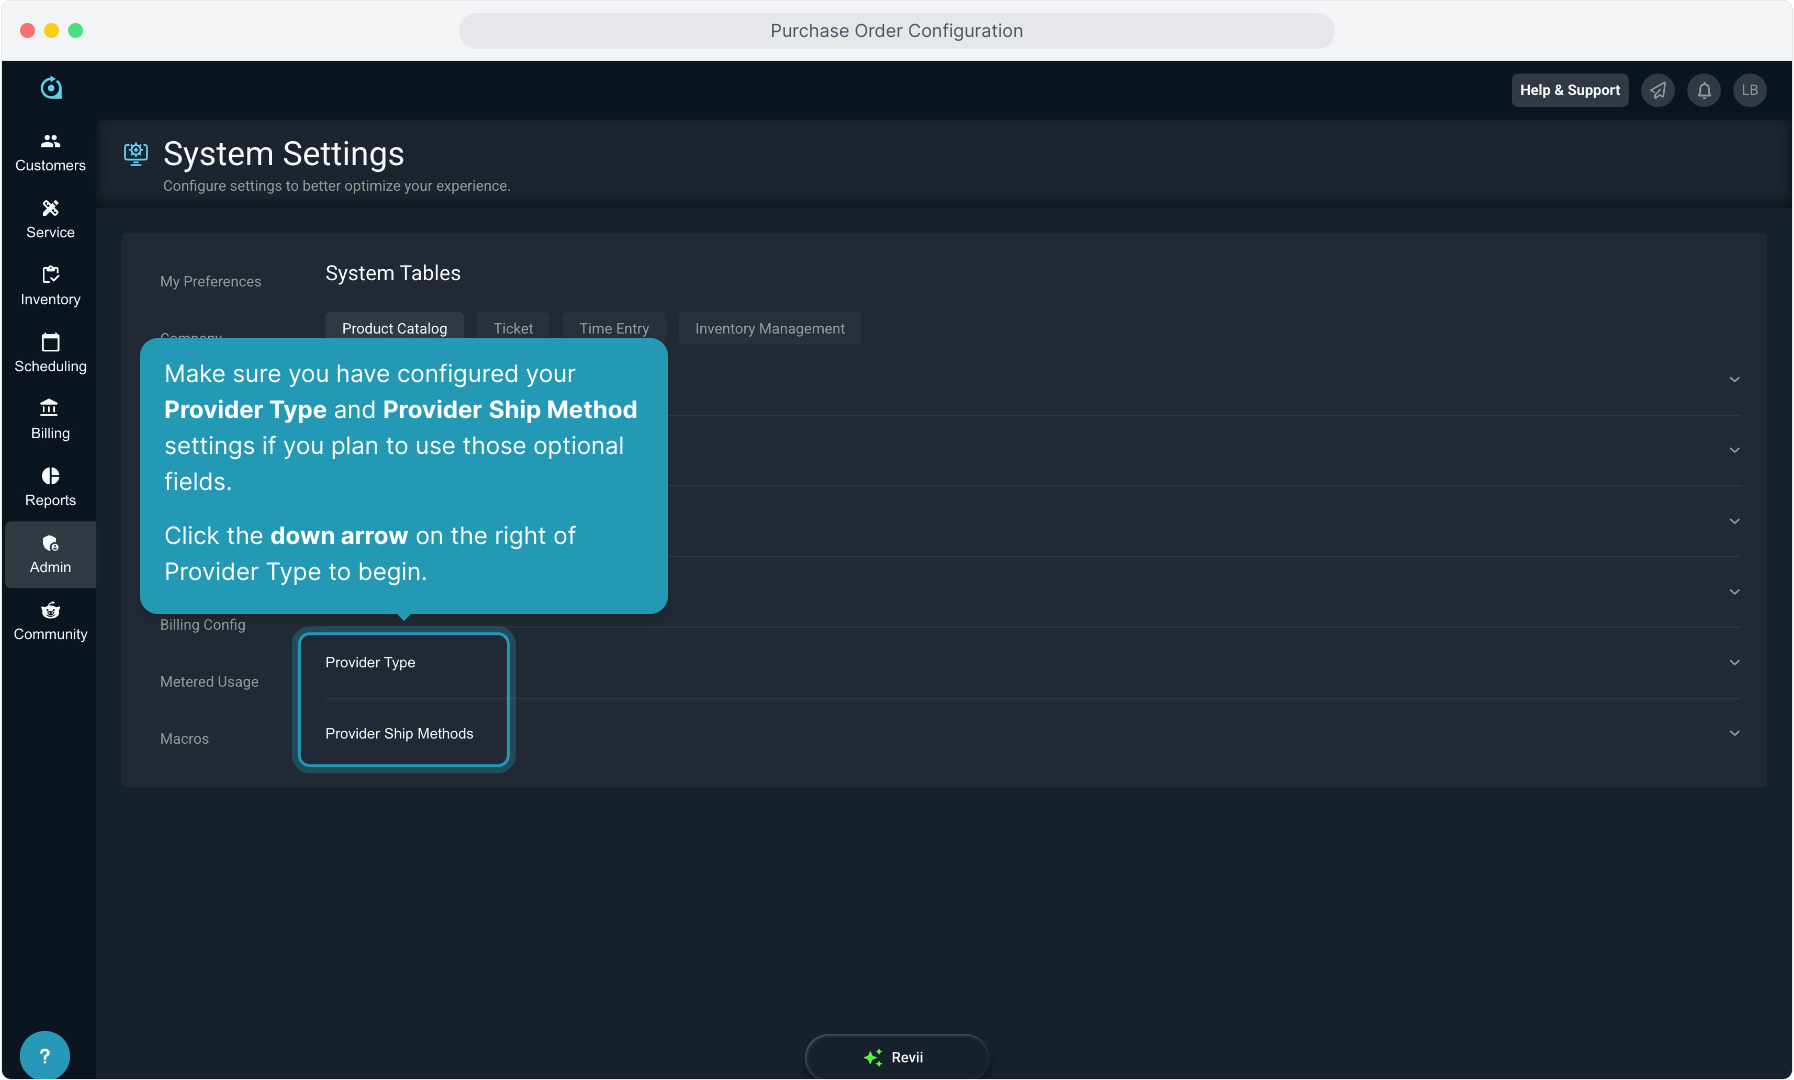Expand the Provider Ship Methods row arrow
Image resolution: width=1794 pixels, height=1080 pixels.
(x=1734, y=734)
